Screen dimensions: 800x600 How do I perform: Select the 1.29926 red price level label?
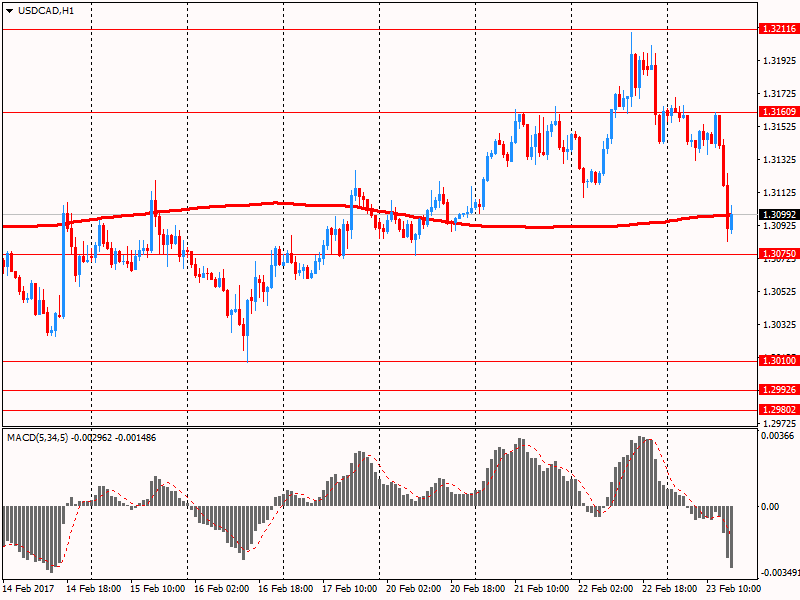(779, 390)
